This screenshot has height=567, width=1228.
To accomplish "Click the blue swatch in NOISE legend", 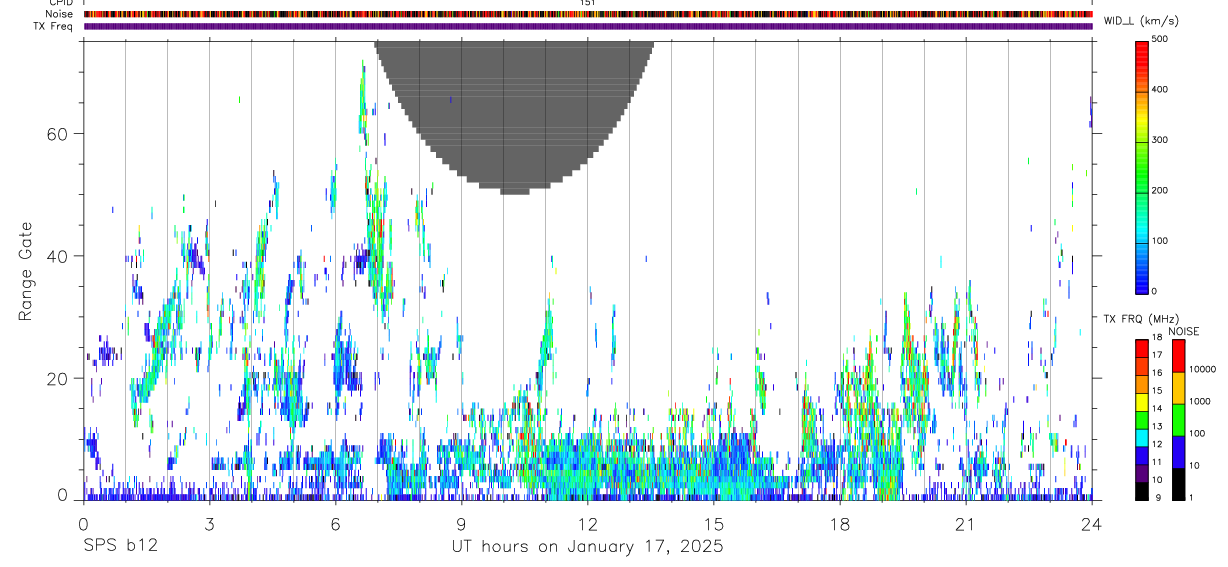I will 1178,452.
